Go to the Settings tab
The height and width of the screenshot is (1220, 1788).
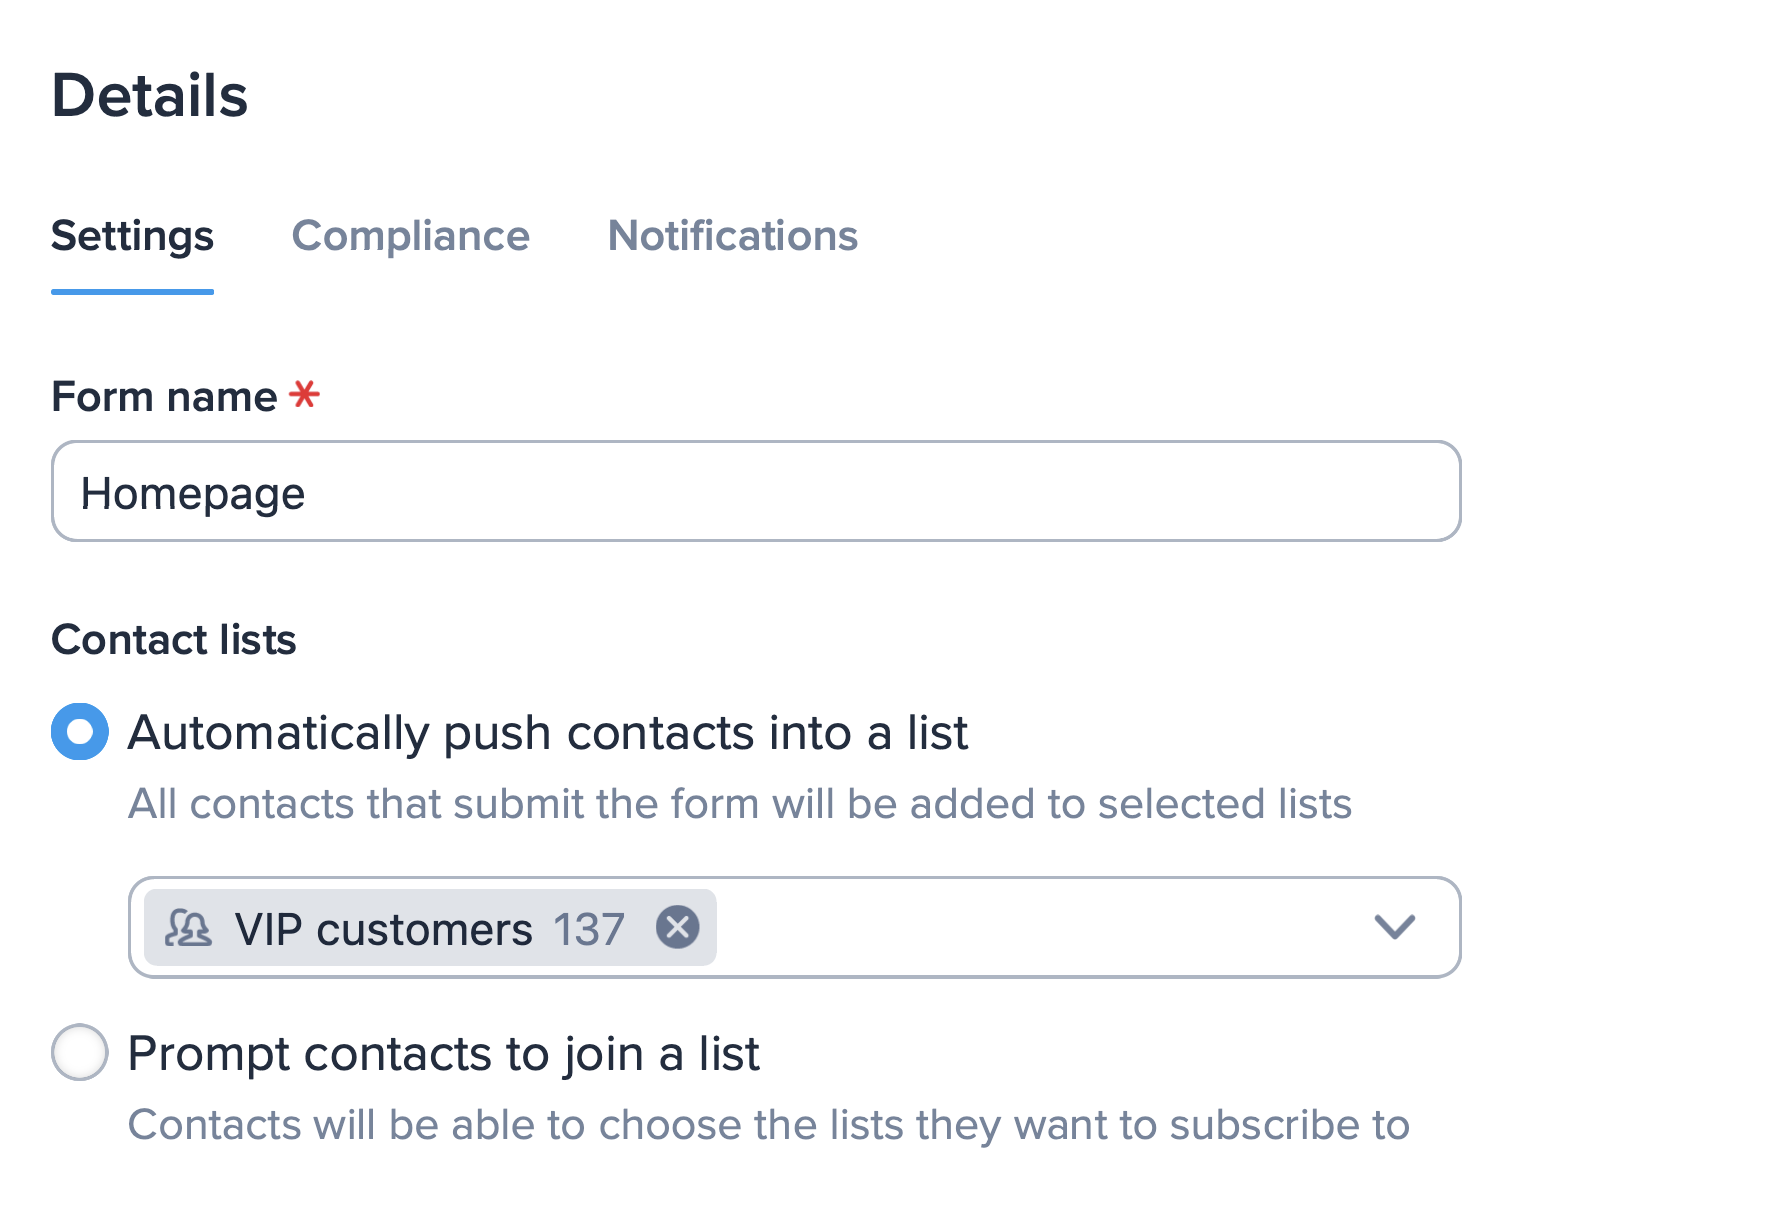[132, 236]
